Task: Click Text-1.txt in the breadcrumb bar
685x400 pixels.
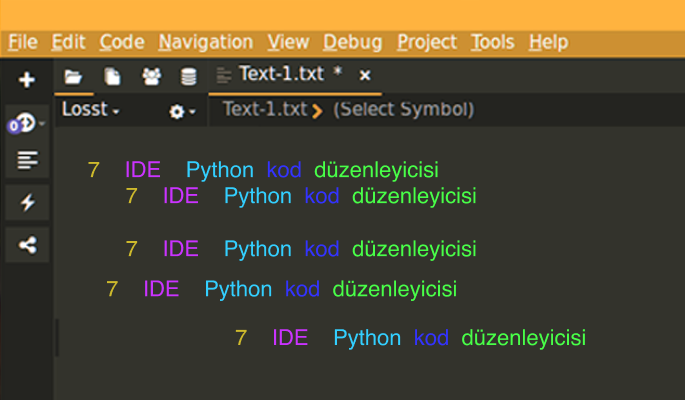Action: (x=264, y=109)
